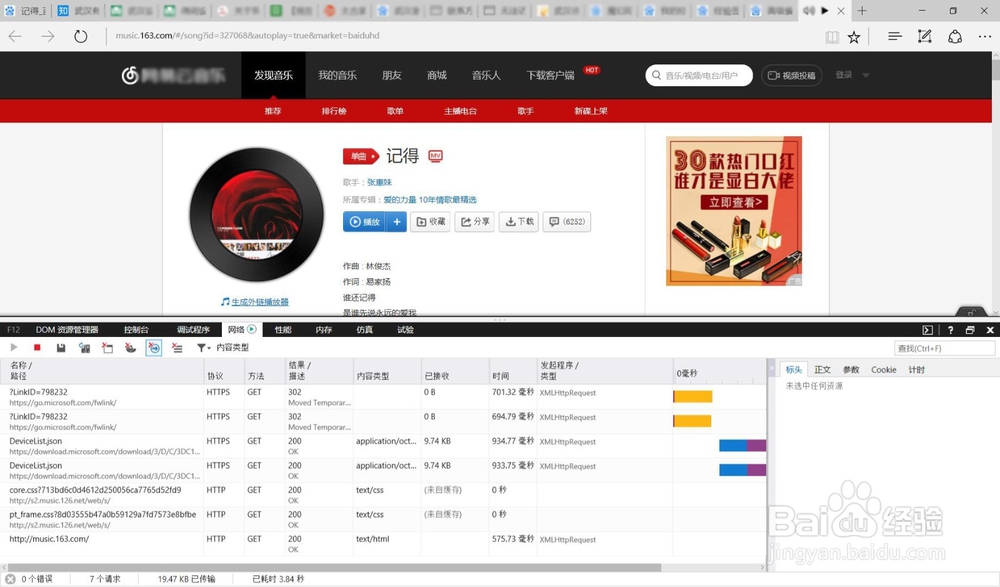Screen dimensions: 1000x587
Task: Click the browser forward arrow
Action: point(48,36)
